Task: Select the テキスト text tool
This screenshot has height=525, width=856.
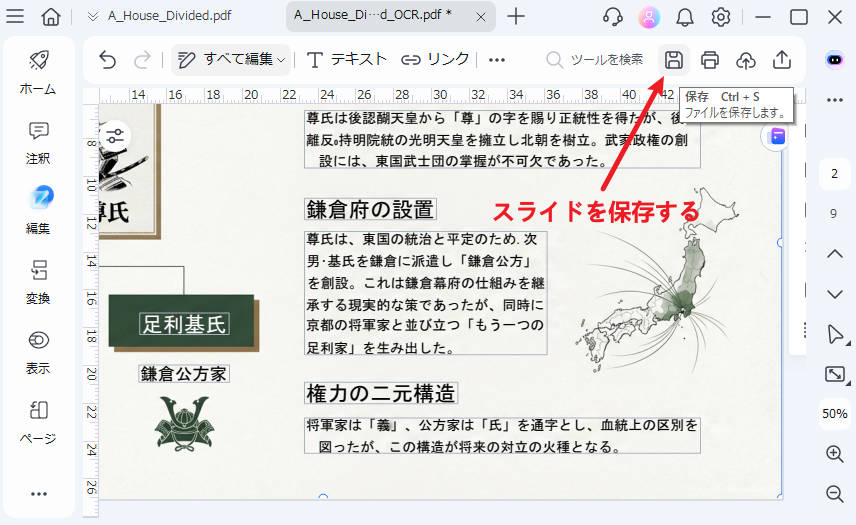Action: point(346,59)
